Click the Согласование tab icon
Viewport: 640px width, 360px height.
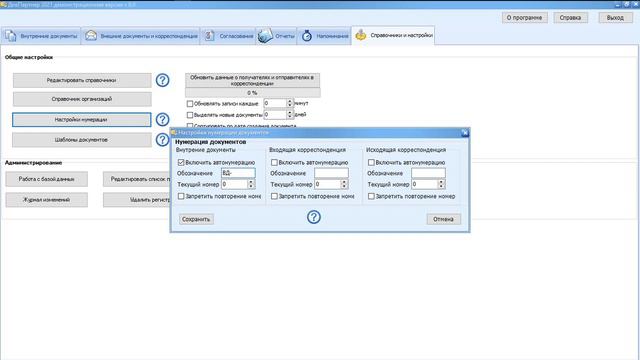(x=209, y=36)
